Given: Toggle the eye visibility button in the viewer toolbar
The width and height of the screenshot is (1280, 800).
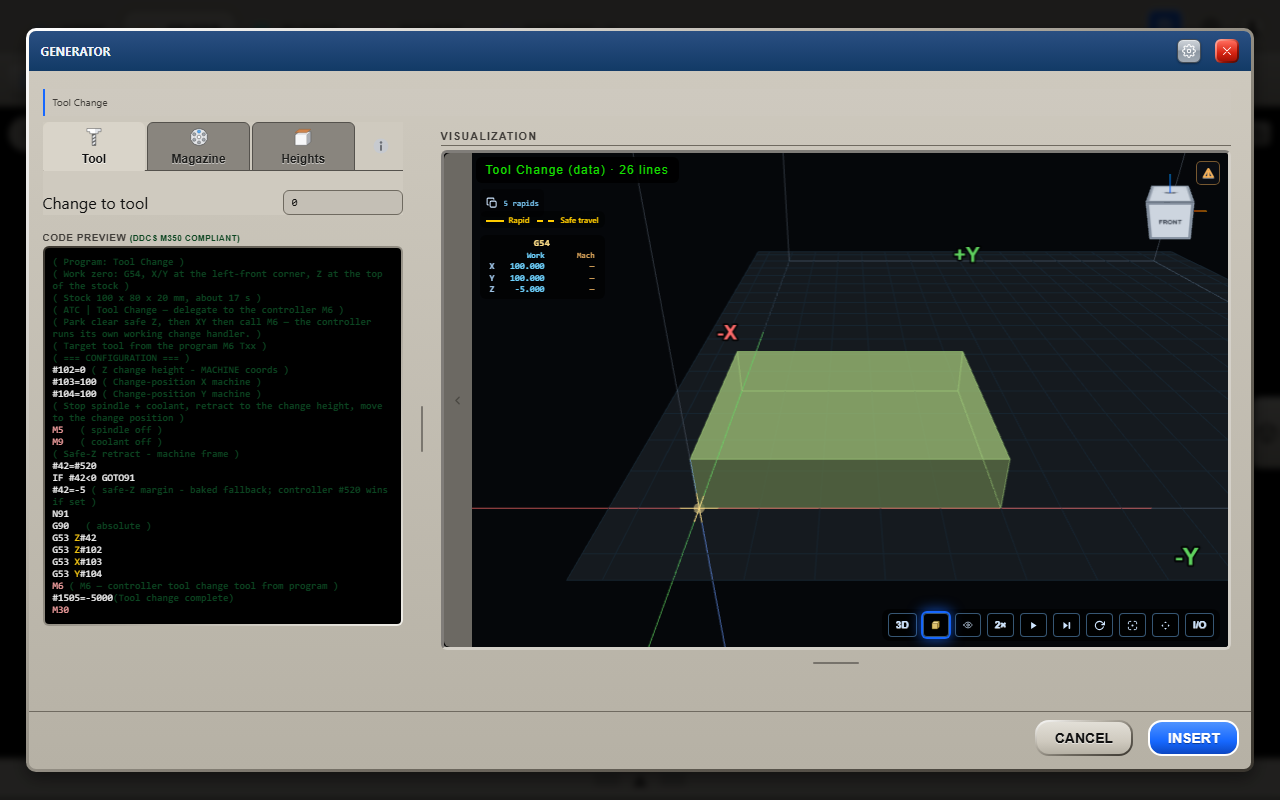Looking at the screenshot, I should 967,625.
